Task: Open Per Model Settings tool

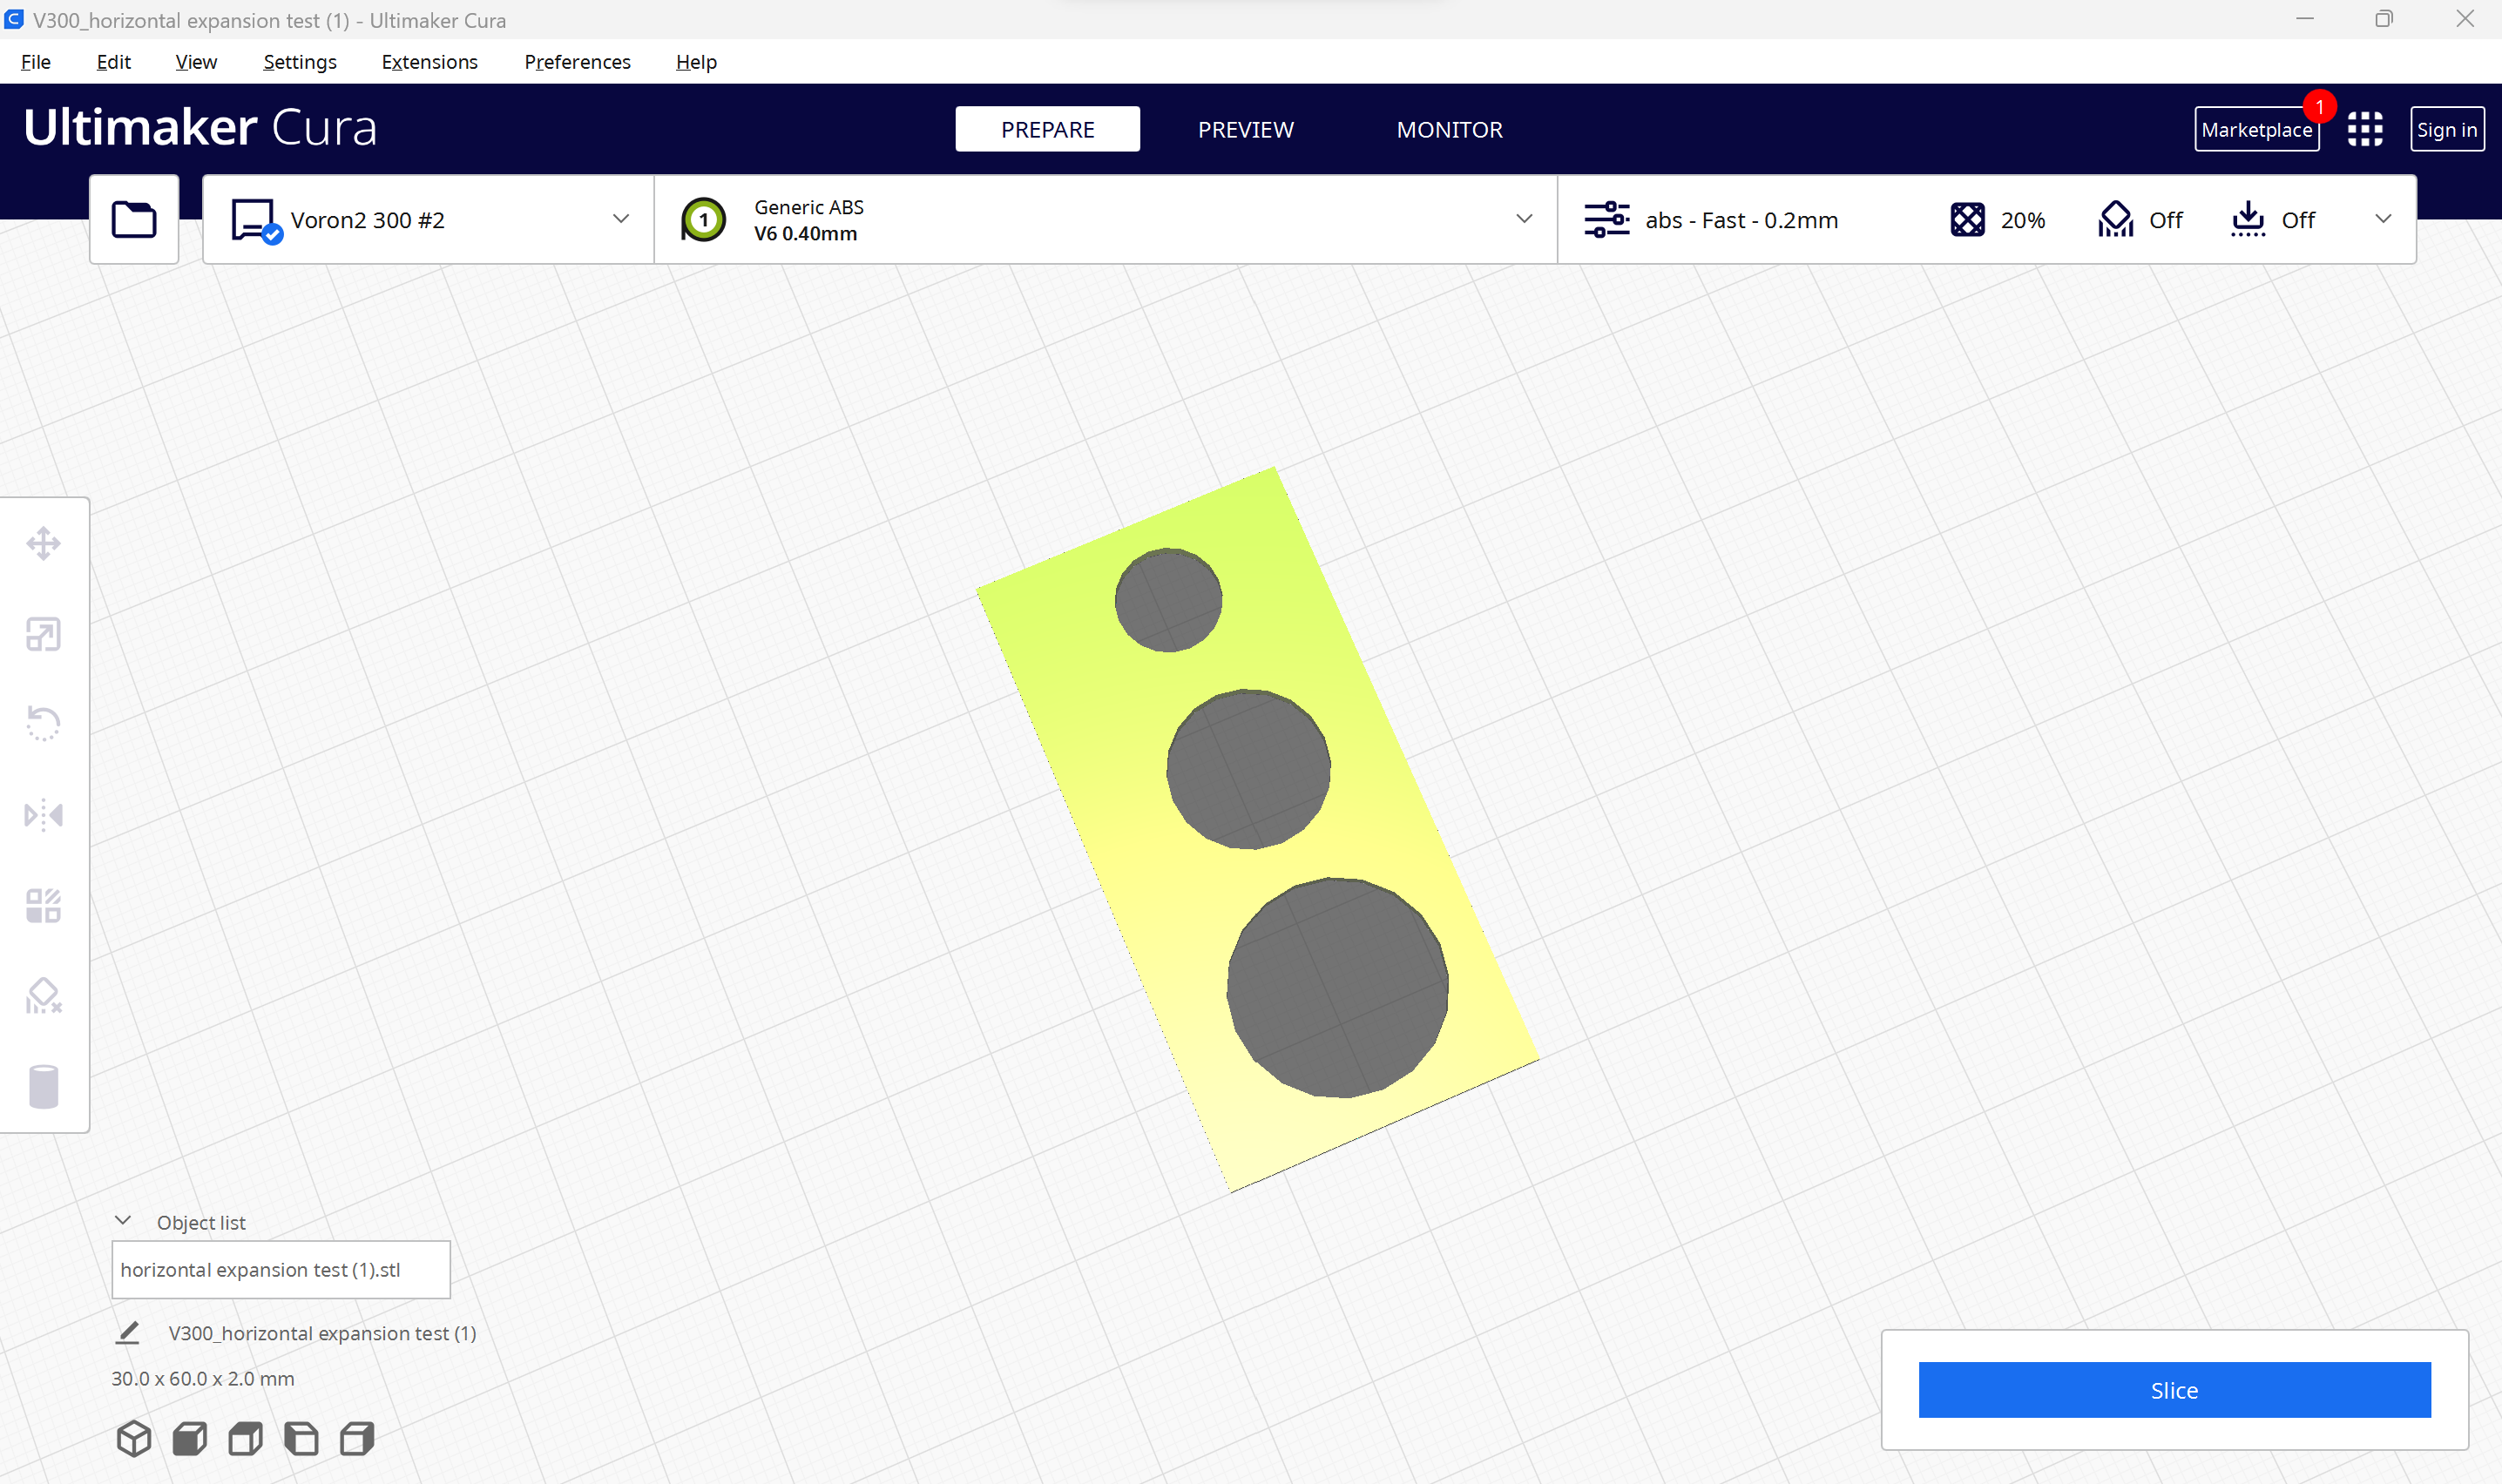Action: coord(43,906)
